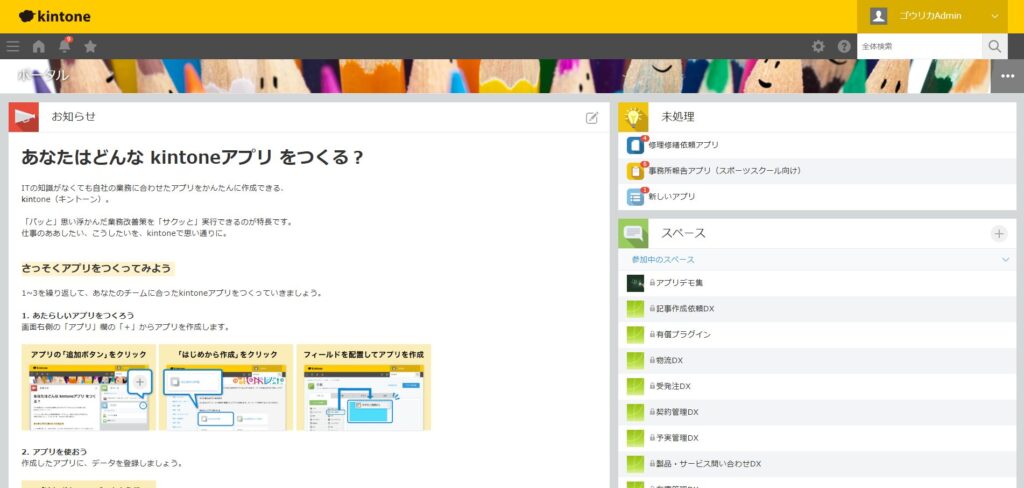The width and height of the screenshot is (1024, 488).
Task: Click the お知らせ panel title
Action: pyautogui.click(x=74, y=117)
